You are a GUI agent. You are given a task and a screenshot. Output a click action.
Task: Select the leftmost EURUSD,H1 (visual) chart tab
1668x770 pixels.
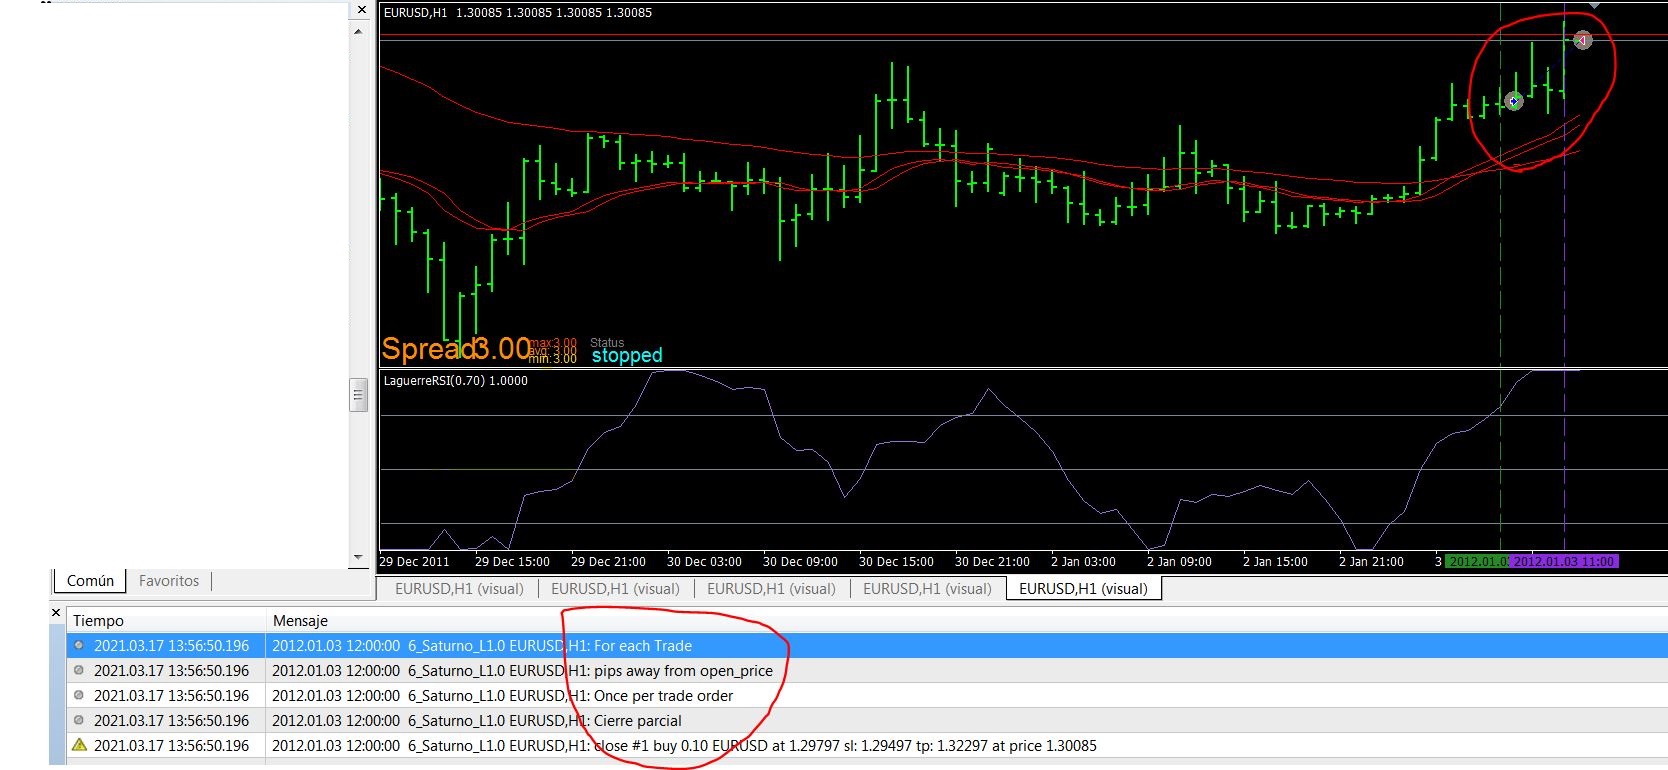coord(459,589)
